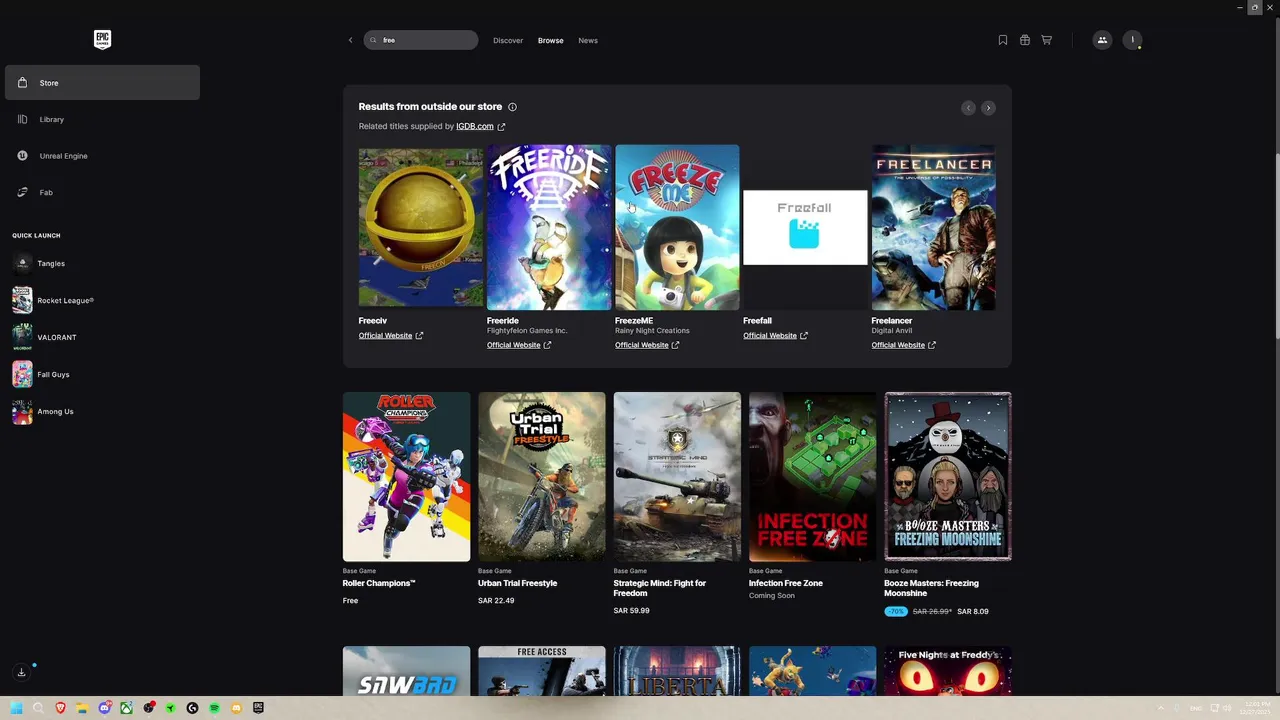Click the 'Infection Free Zone' title text
The image size is (1280, 720).
[786, 583]
